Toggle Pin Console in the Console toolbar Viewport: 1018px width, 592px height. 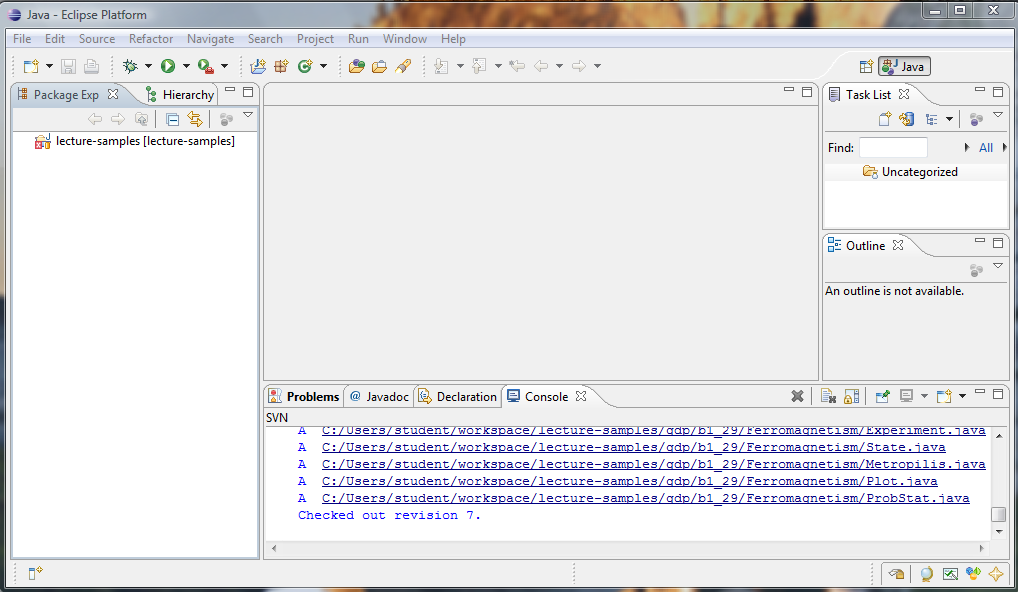[x=882, y=396]
